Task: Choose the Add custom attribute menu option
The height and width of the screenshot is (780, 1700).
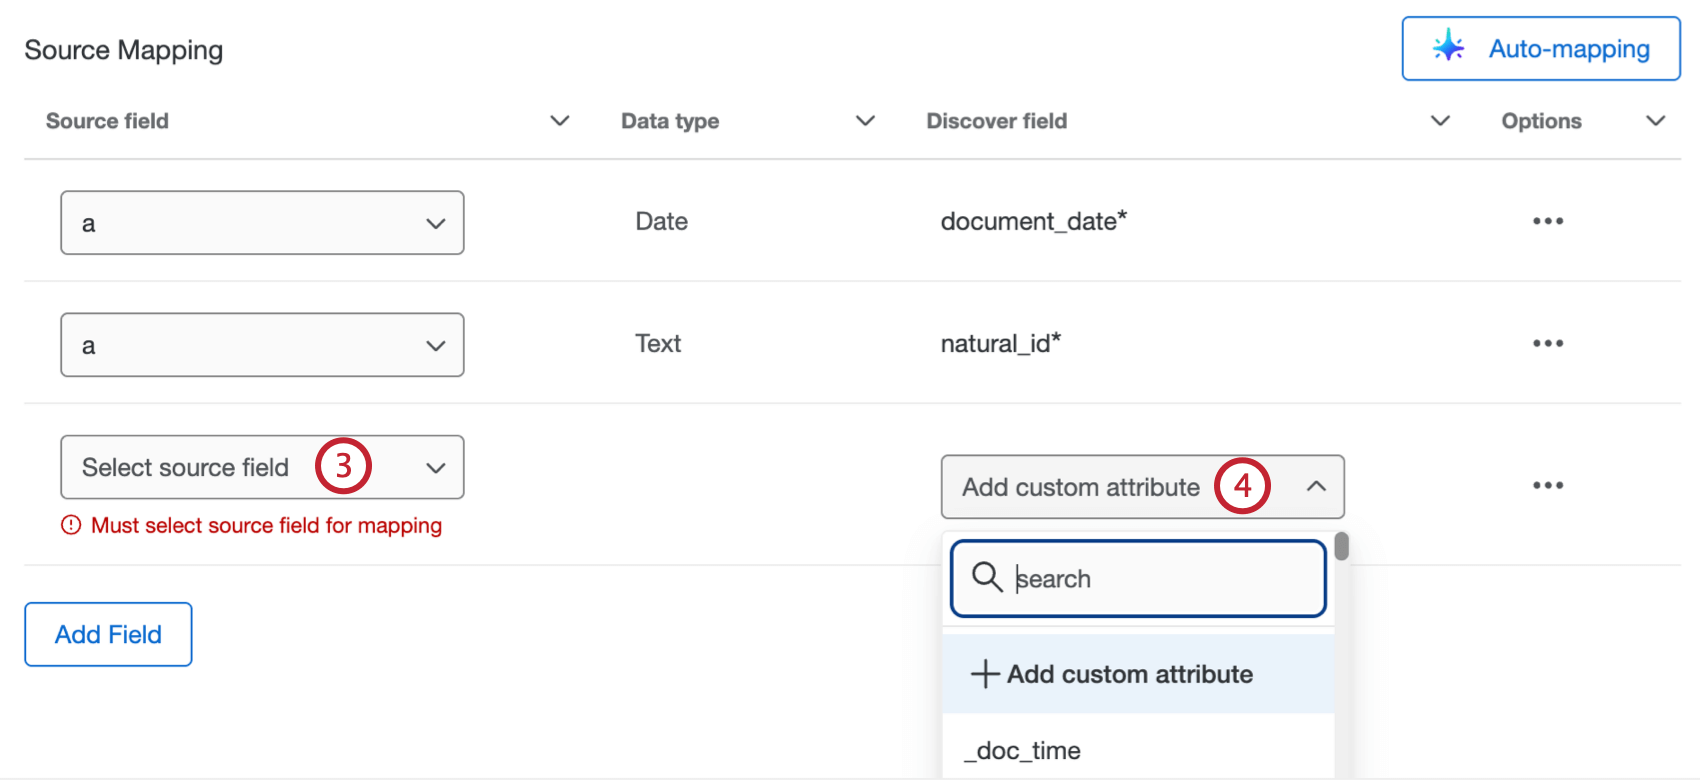Action: pos(1130,674)
